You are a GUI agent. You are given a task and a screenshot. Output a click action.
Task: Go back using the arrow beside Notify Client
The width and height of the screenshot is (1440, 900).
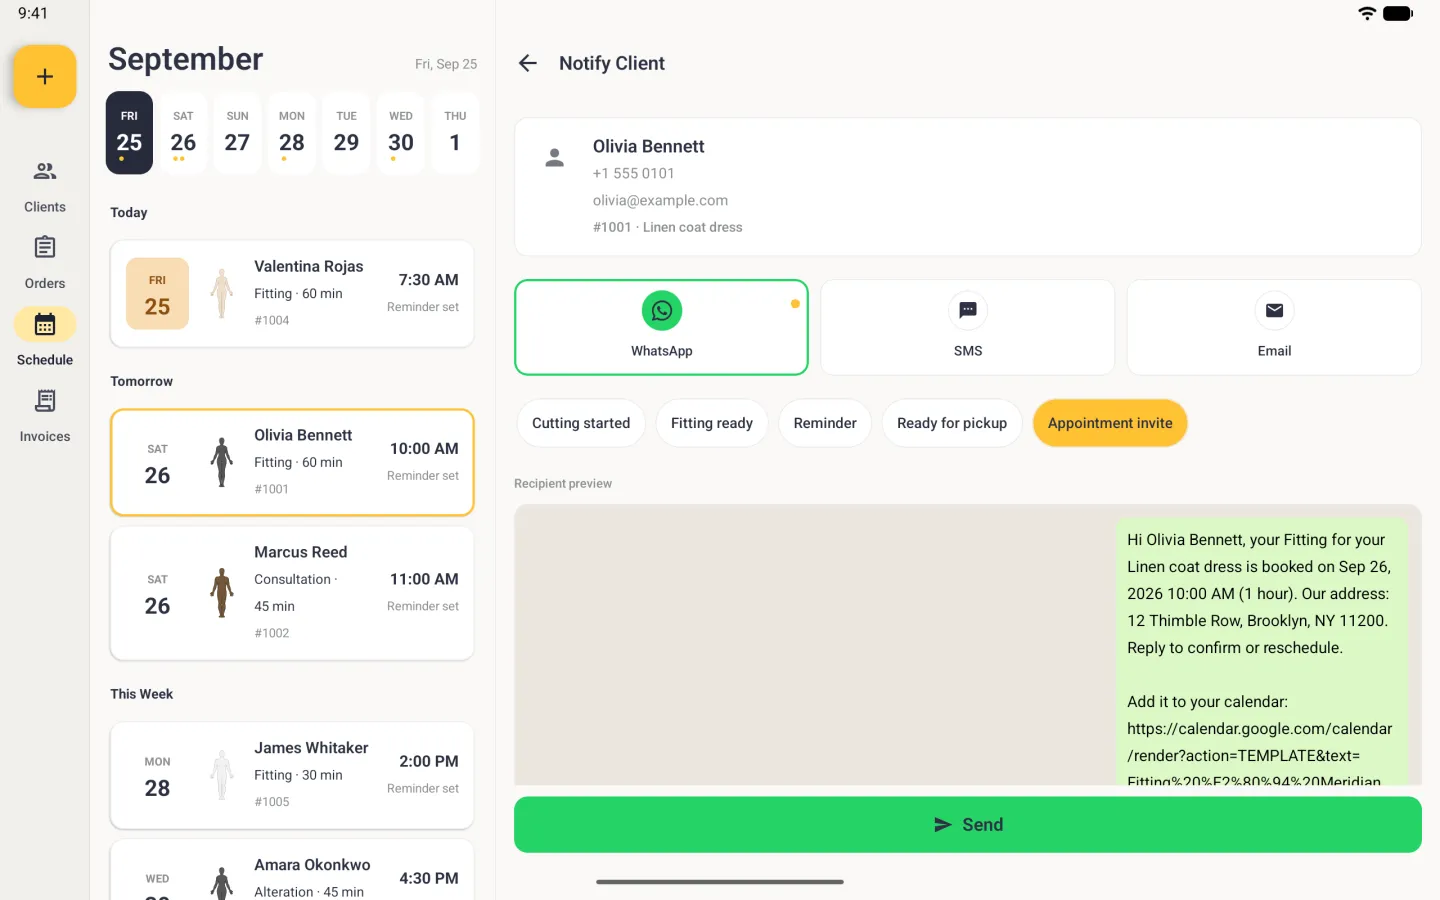coord(528,63)
